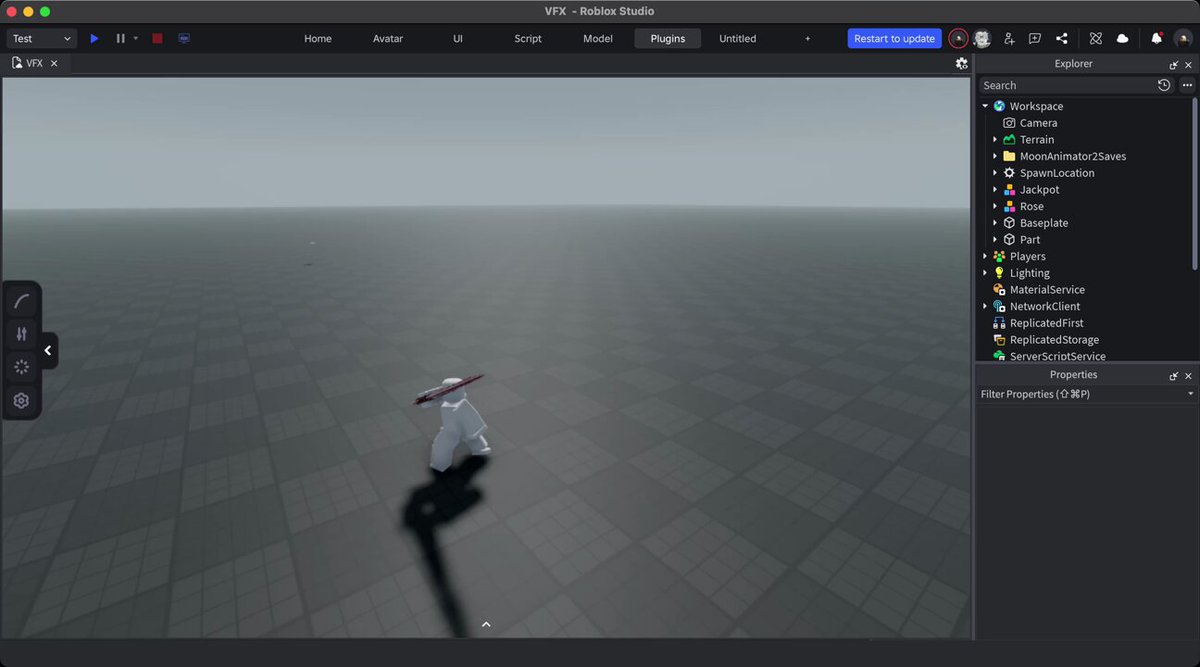
Task: Select the curve tool in side panel
Action: [22, 301]
